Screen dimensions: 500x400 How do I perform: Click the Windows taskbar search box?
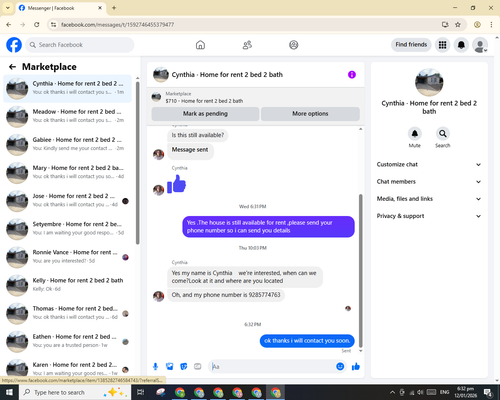75,392
